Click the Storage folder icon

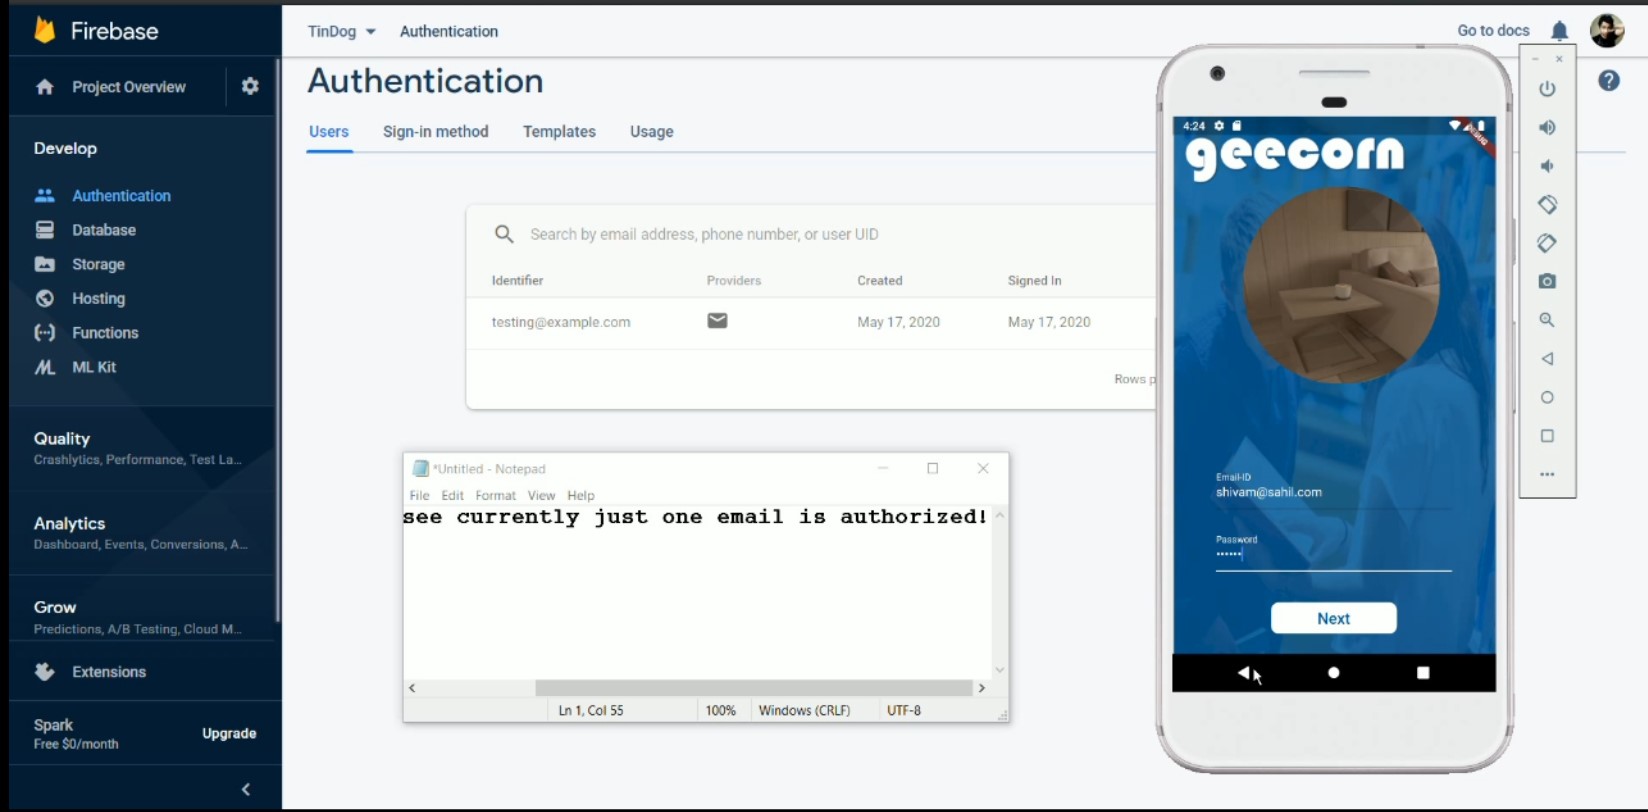point(44,264)
